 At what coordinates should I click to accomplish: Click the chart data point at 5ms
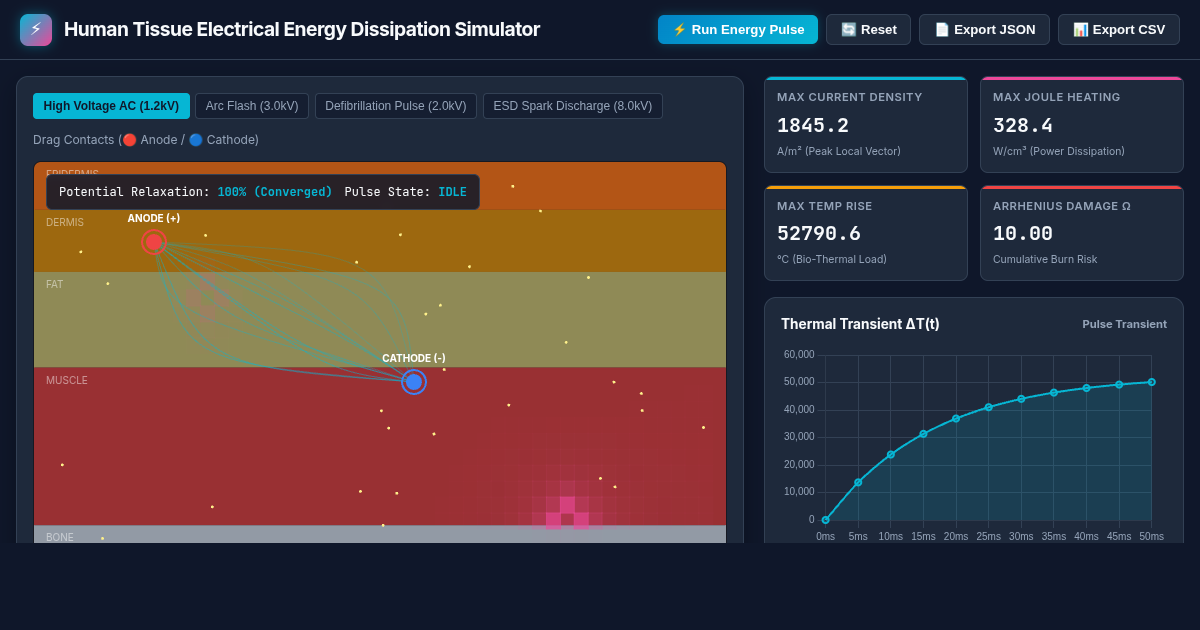pos(858,482)
